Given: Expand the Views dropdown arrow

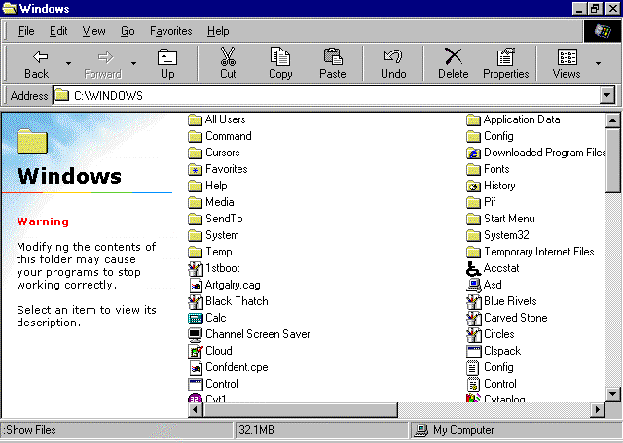Looking at the screenshot, I should click(x=599, y=63).
